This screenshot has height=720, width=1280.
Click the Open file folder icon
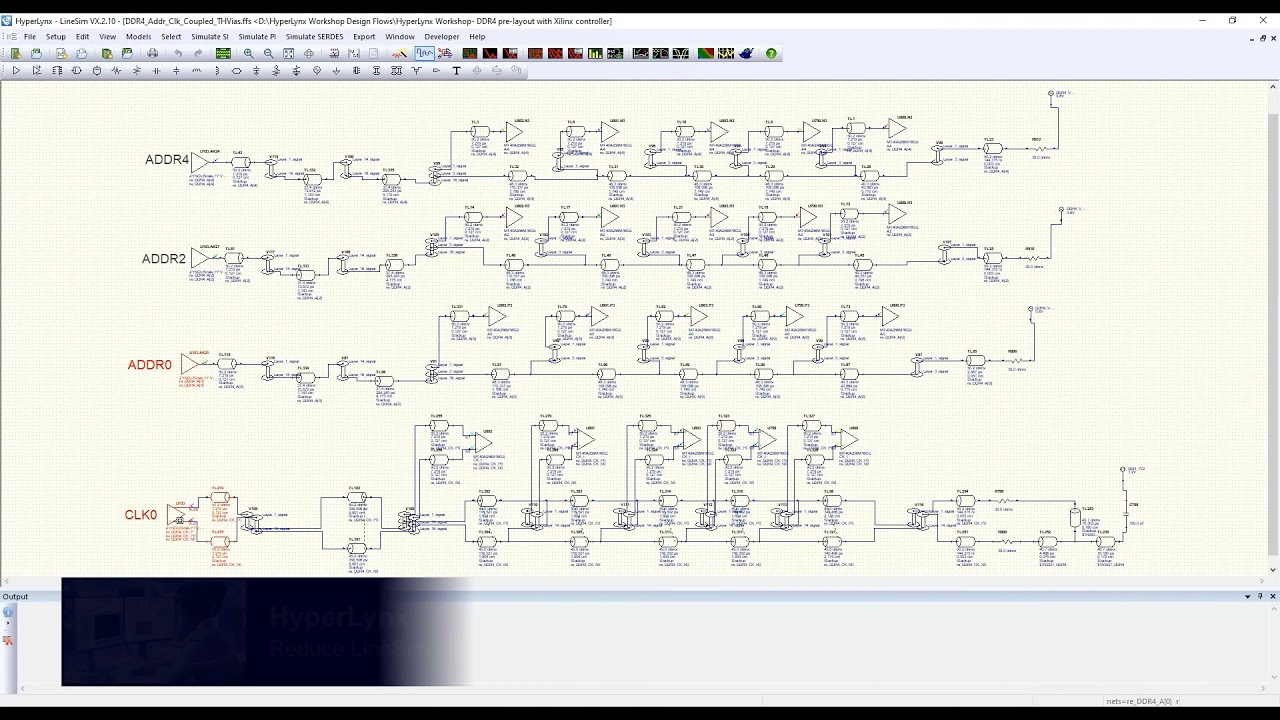(x=36, y=53)
